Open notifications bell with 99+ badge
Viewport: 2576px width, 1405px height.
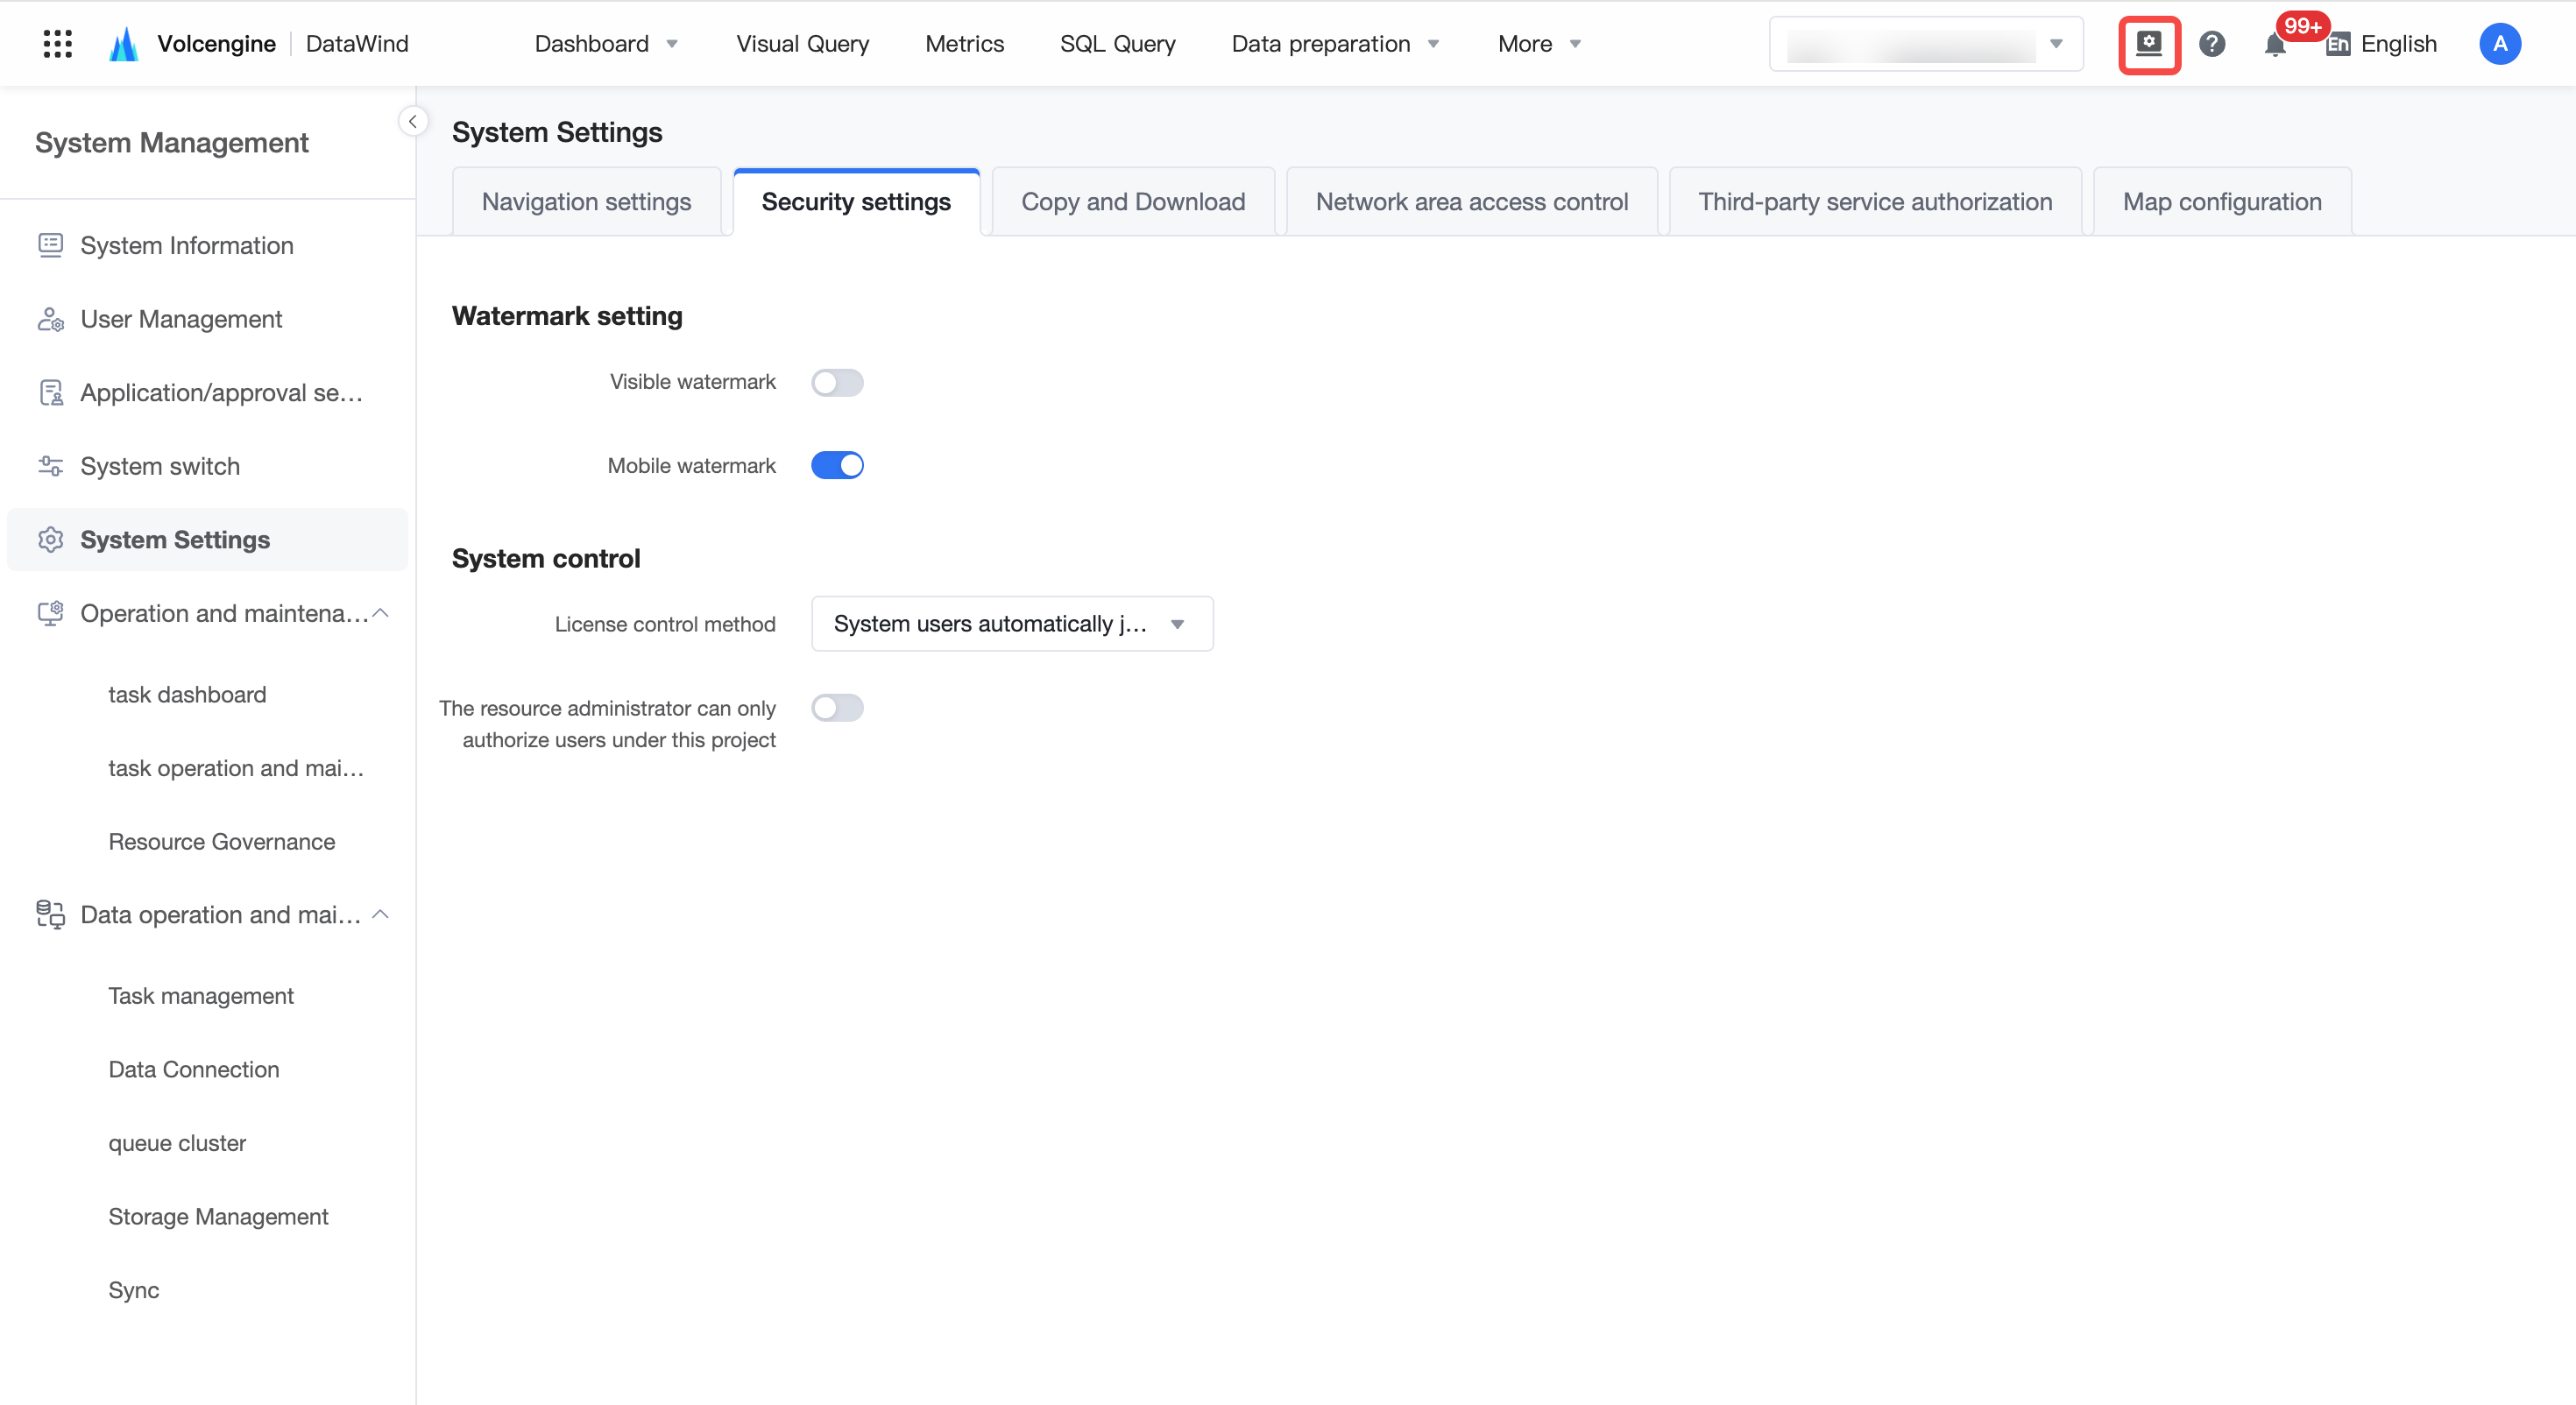pyautogui.click(x=2275, y=44)
